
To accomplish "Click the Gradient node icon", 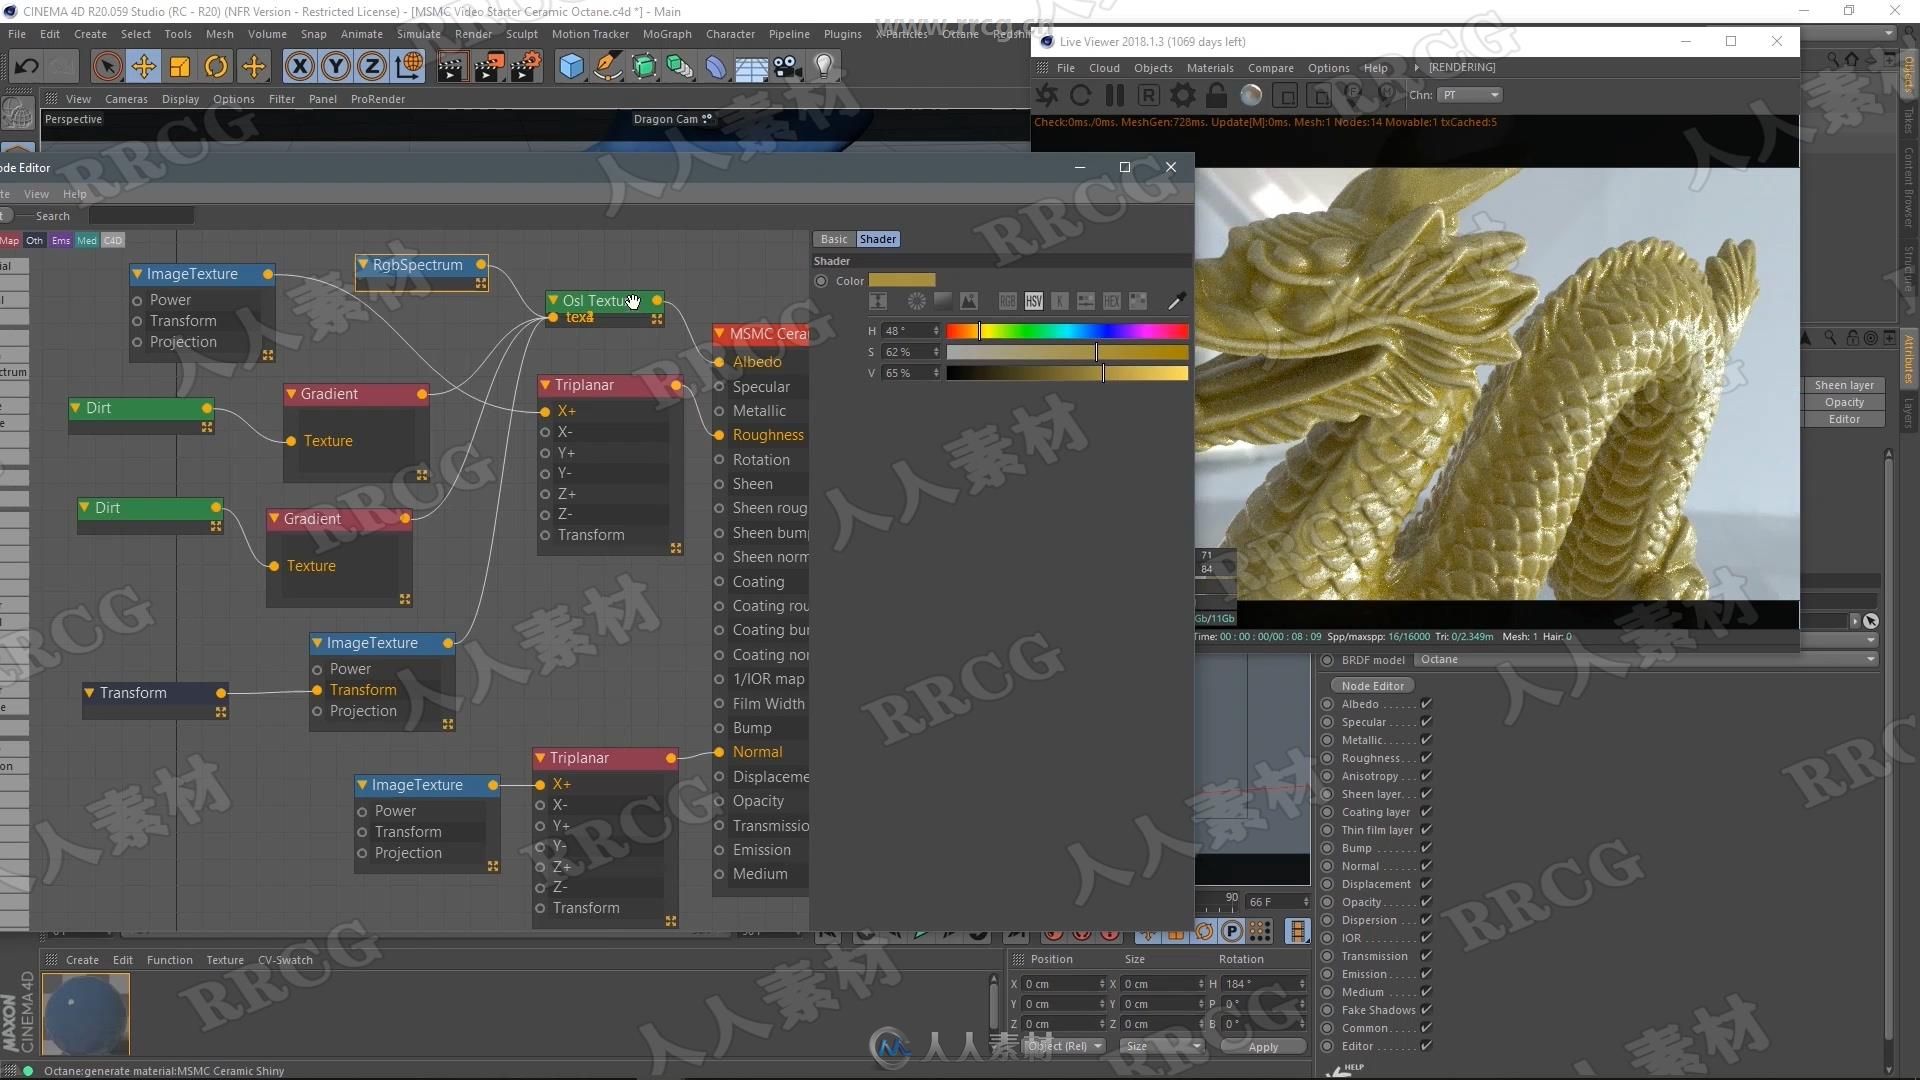I will click(x=290, y=393).
